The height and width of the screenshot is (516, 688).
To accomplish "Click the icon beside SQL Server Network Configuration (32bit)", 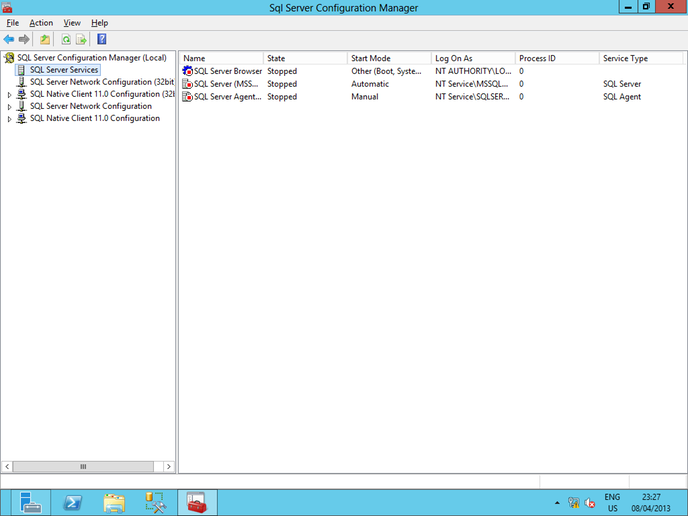I will (x=22, y=82).
